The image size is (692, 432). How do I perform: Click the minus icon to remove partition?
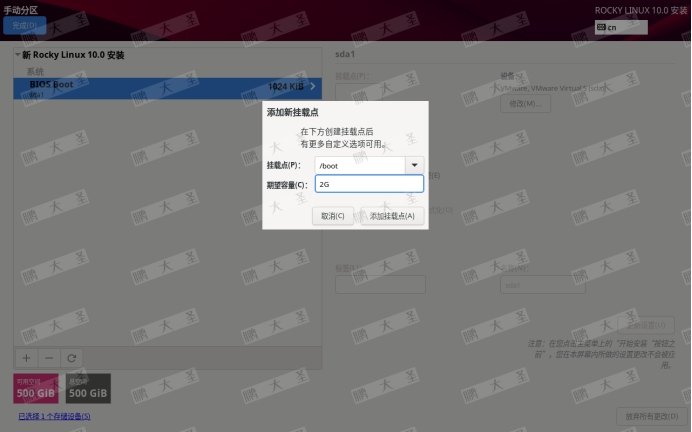49,357
